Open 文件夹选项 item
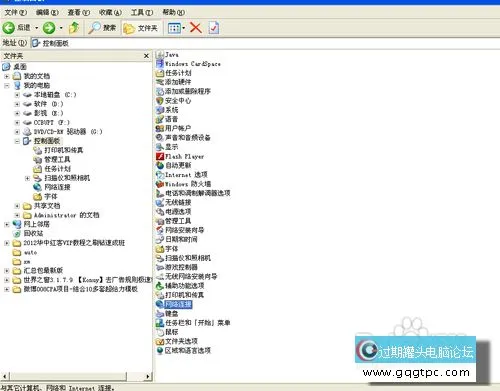Screen dimensions: 500x391 pyautogui.click(x=177, y=341)
